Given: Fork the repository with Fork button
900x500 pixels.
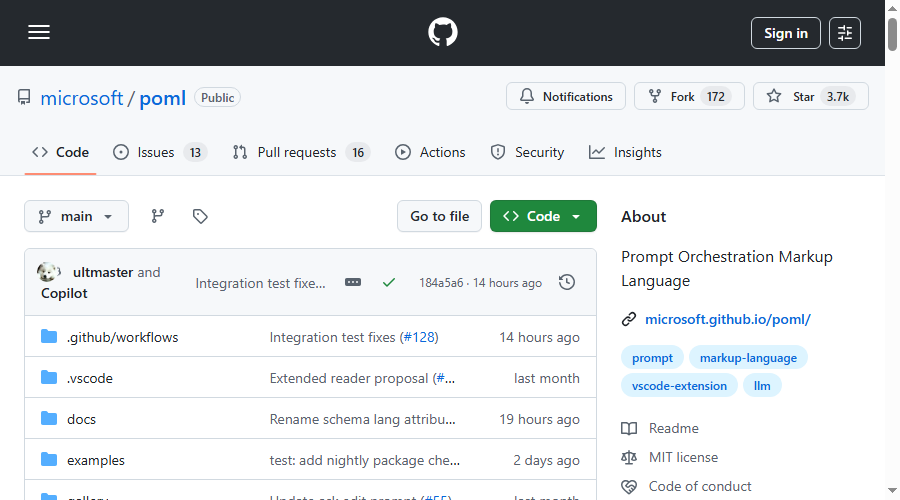Looking at the screenshot, I should tap(689, 96).
